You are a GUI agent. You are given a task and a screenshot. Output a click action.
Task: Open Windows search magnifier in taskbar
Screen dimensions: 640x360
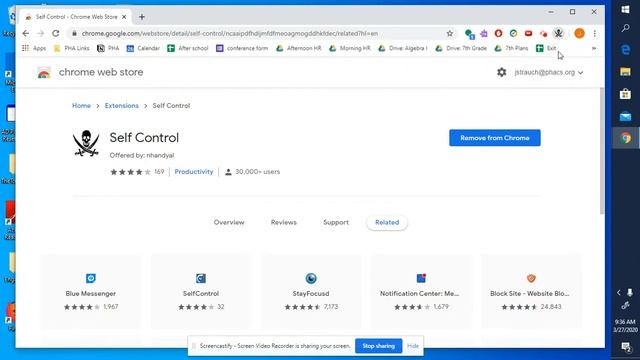pos(625,28)
